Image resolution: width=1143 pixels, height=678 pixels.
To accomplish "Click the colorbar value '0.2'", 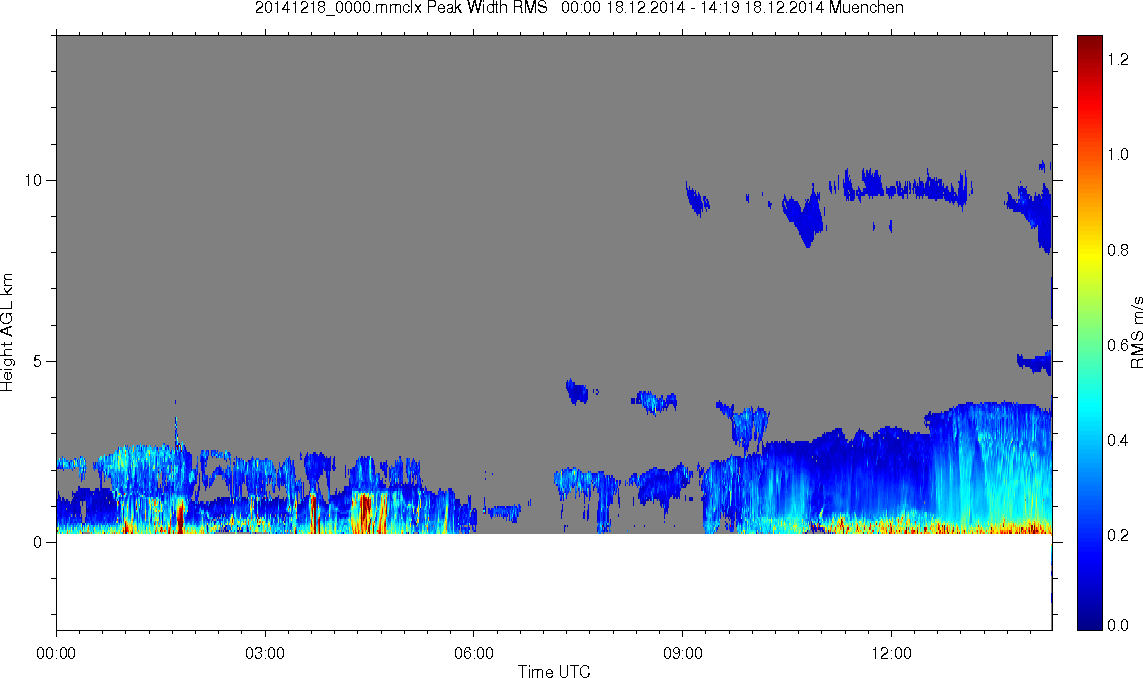I will (x=1117, y=536).
